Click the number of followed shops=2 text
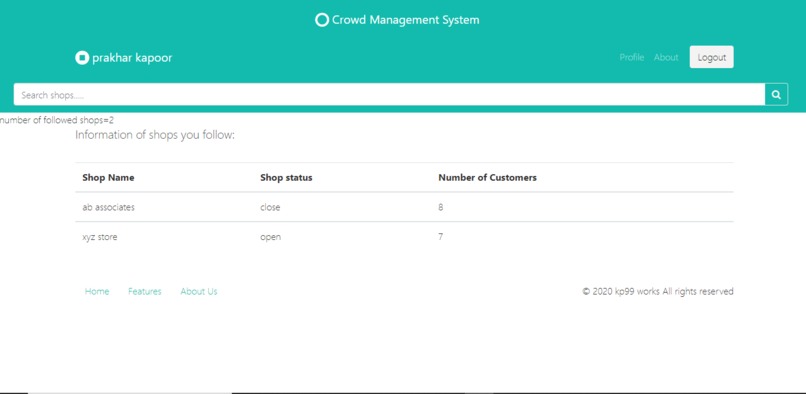The image size is (806, 394). (57, 120)
